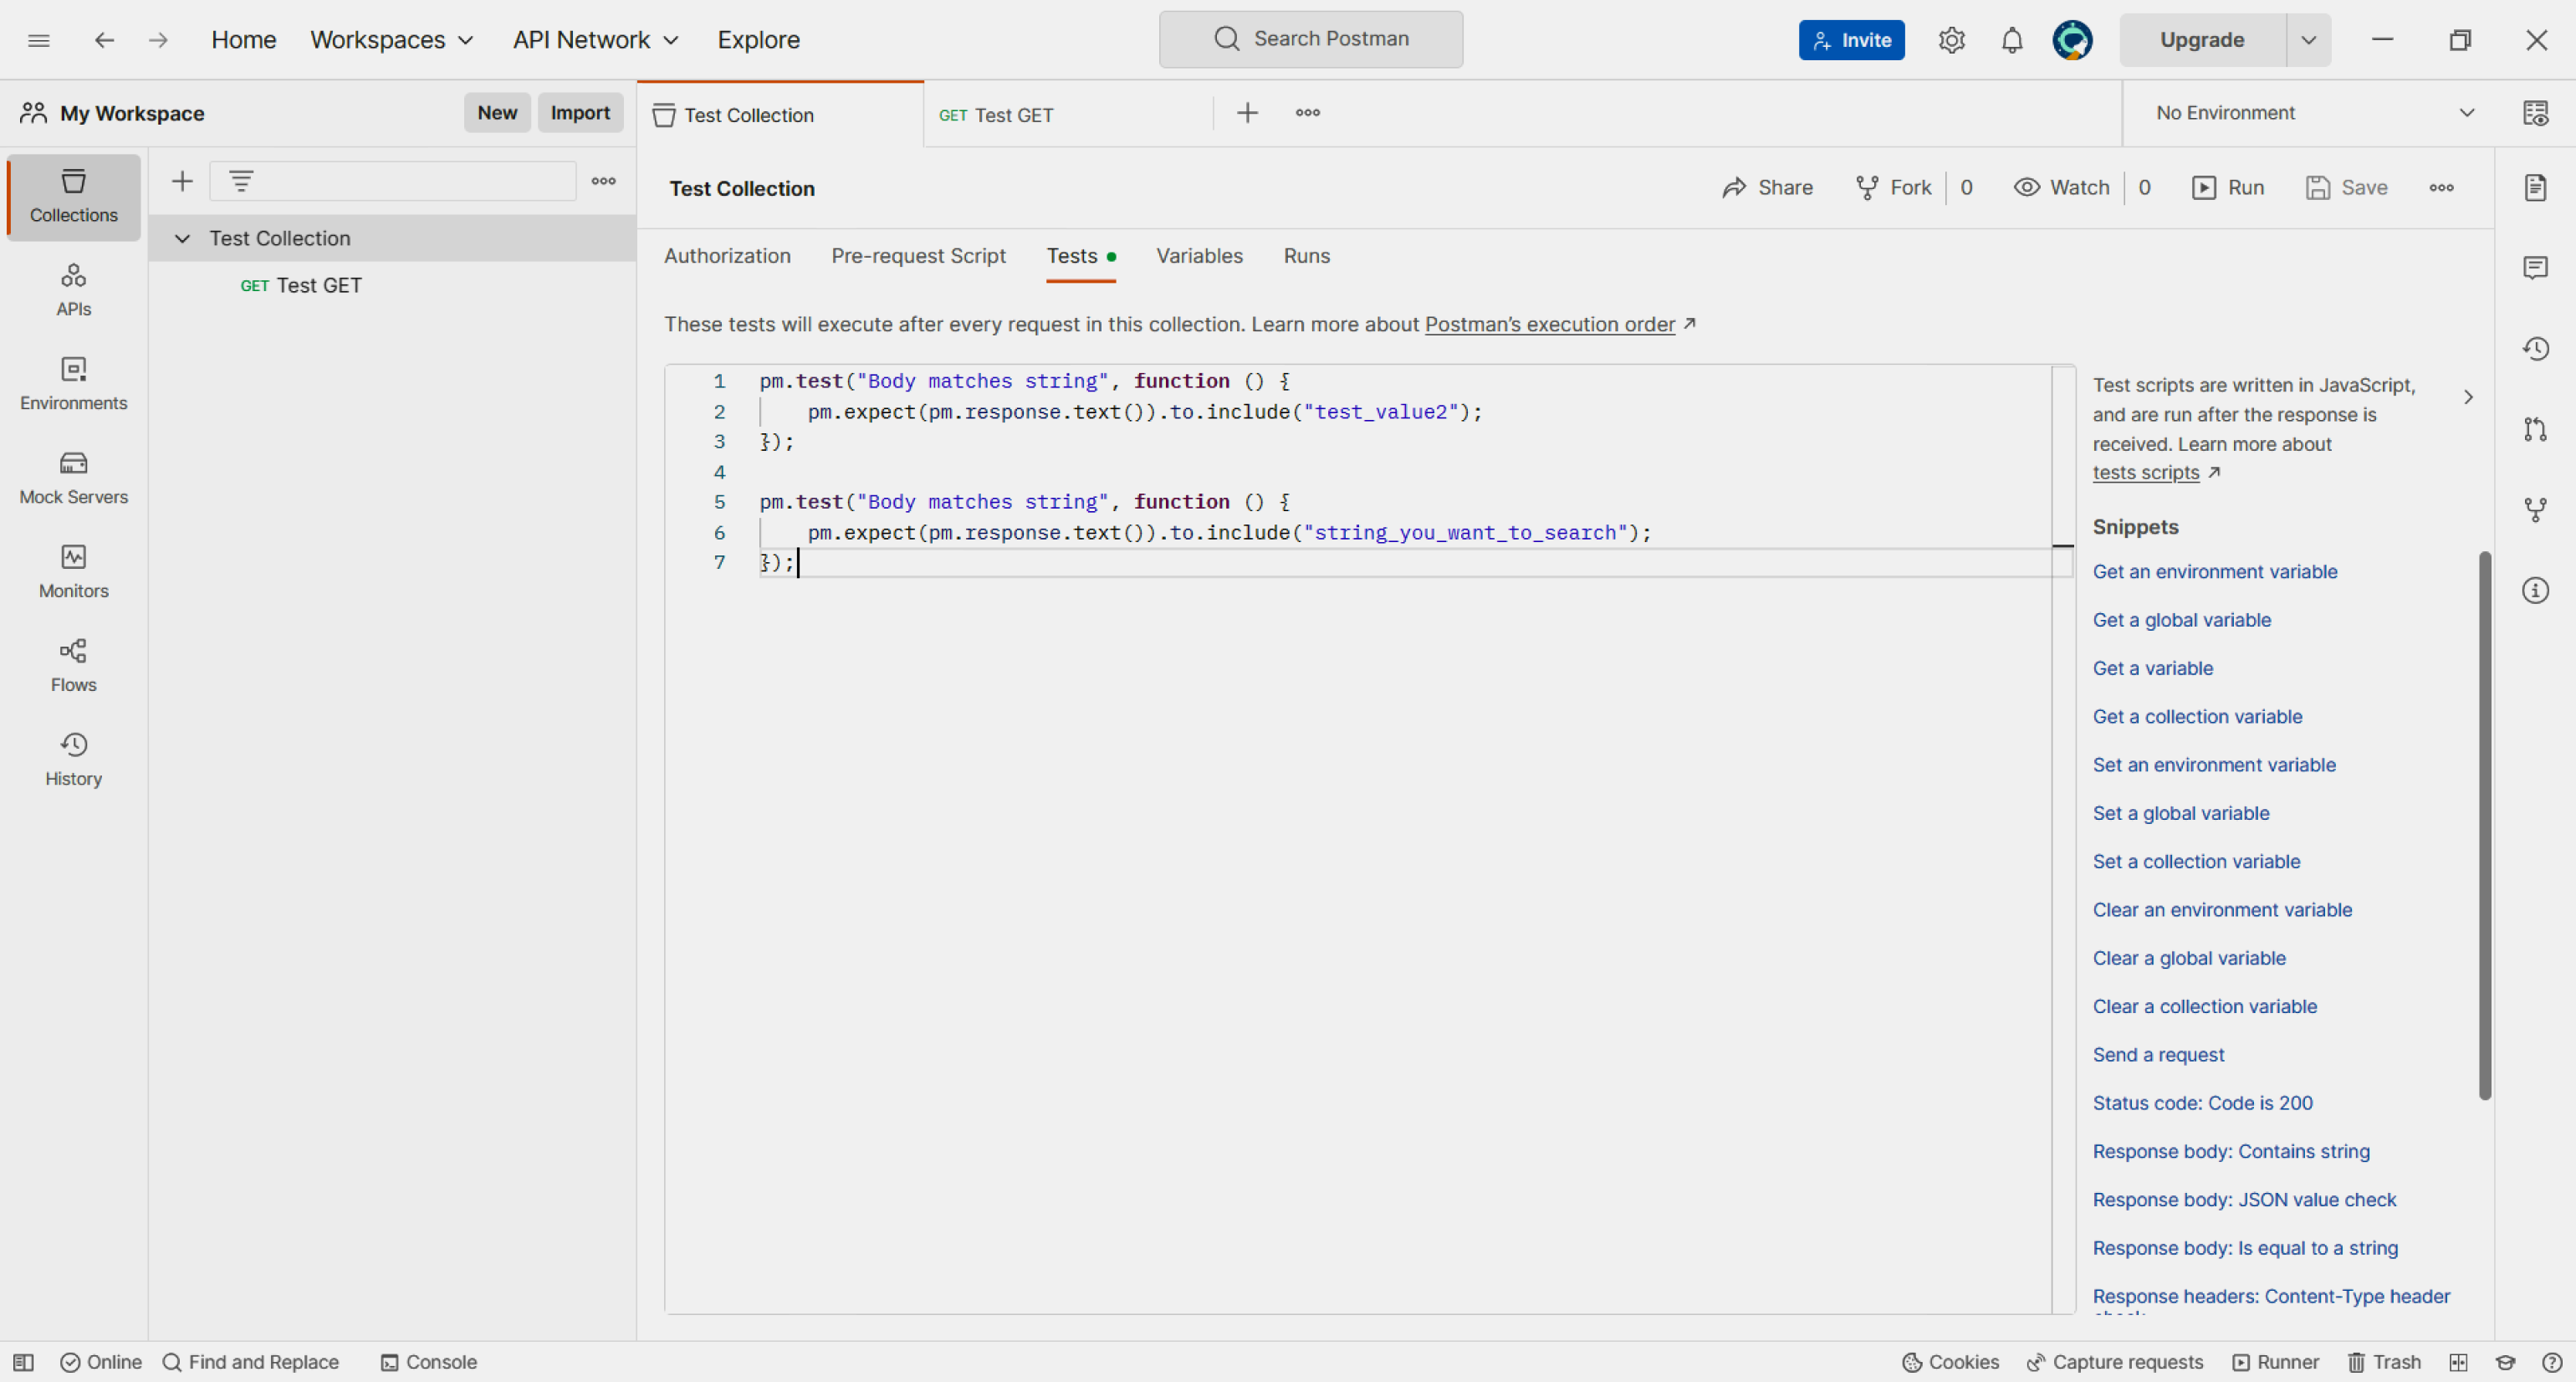The image size is (2576, 1382).
Task: Switch to the Variables tab
Action: (1199, 256)
